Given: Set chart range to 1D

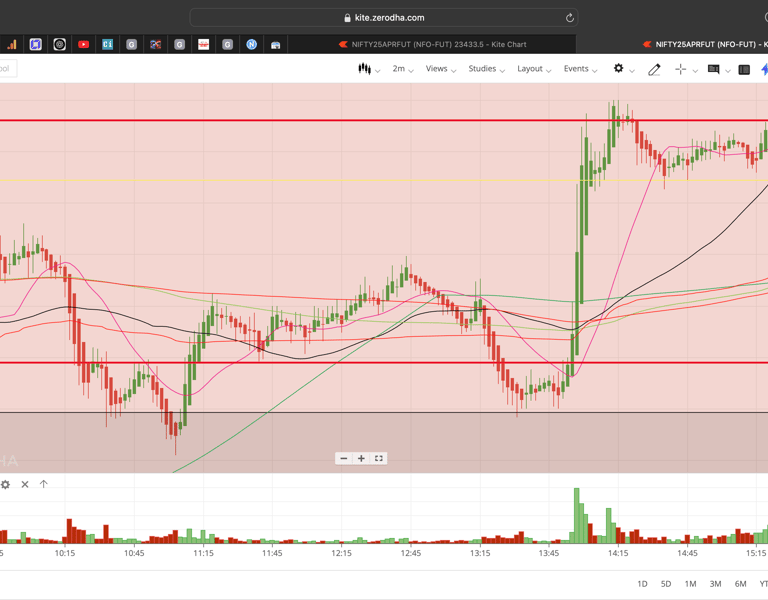Looking at the screenshot, I should click(642, 584).
